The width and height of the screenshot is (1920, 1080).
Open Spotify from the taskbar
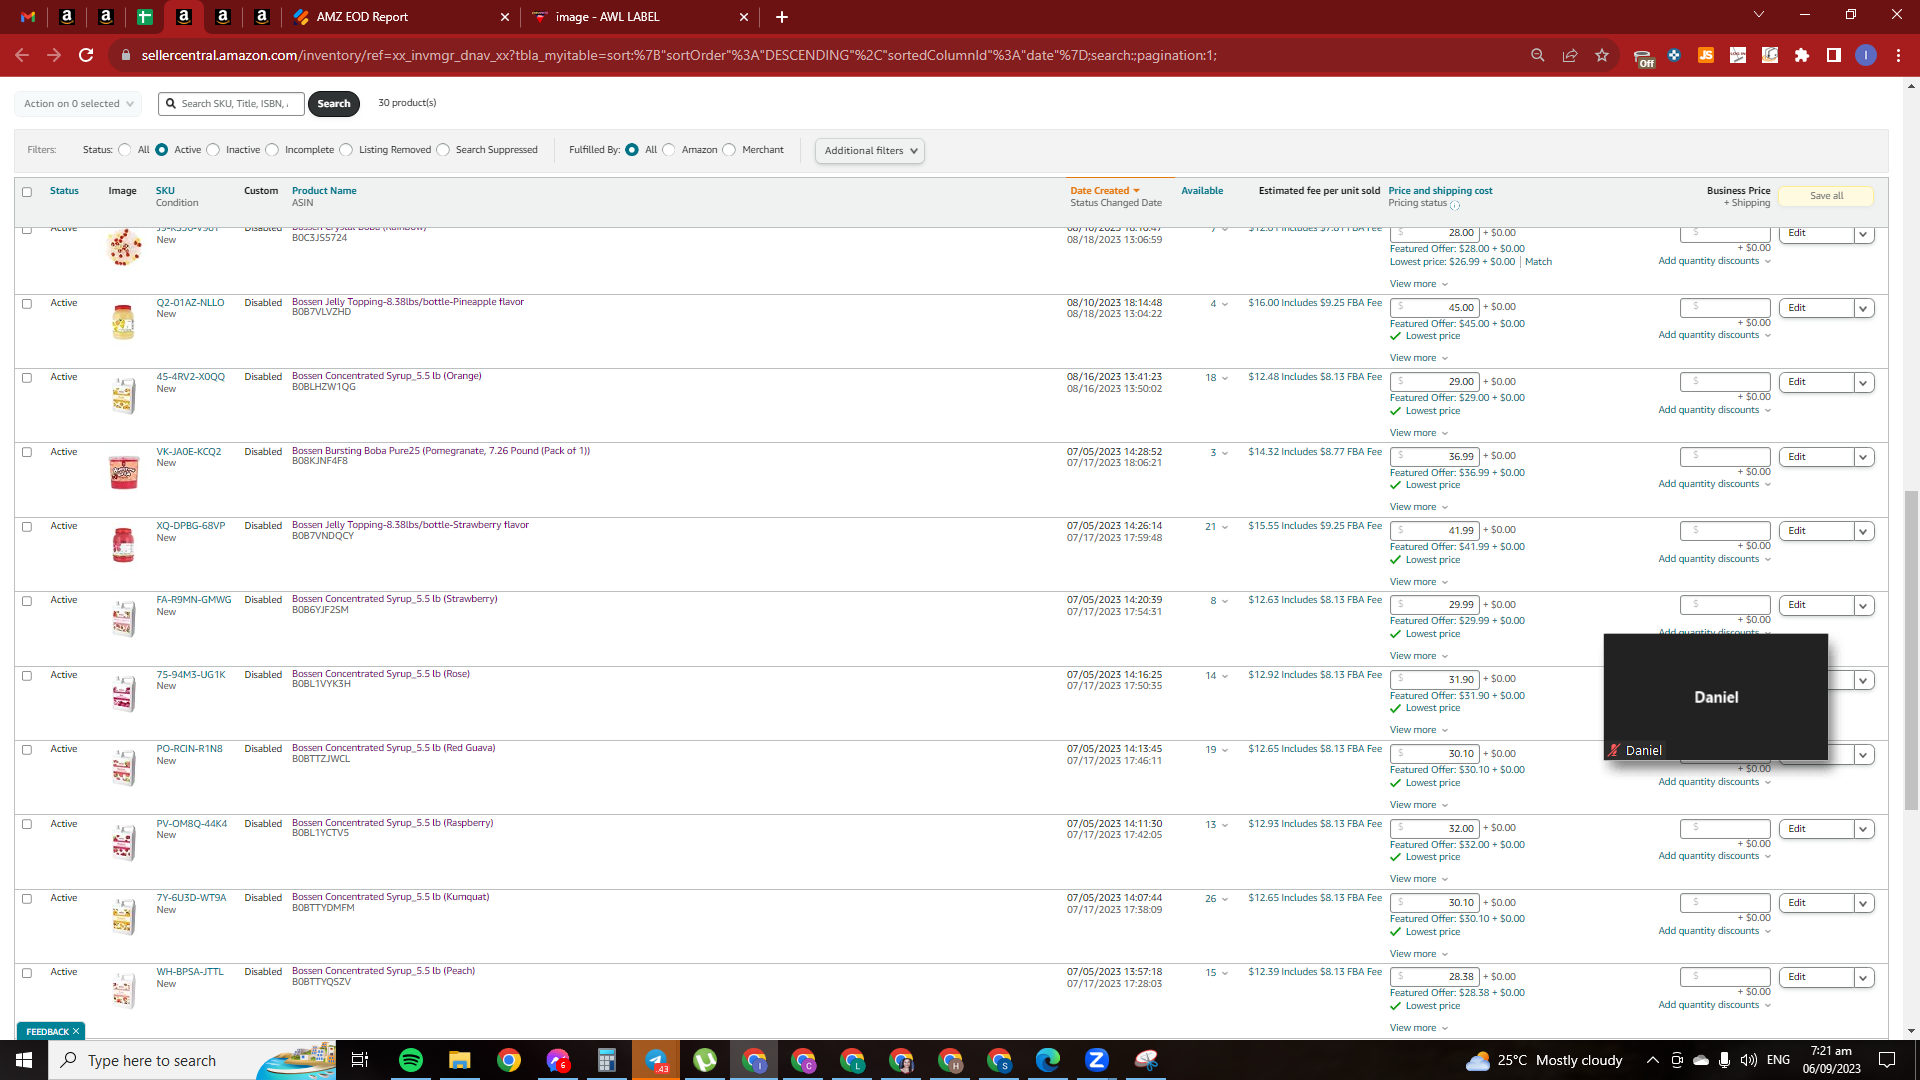click(x=411, y=1060)
